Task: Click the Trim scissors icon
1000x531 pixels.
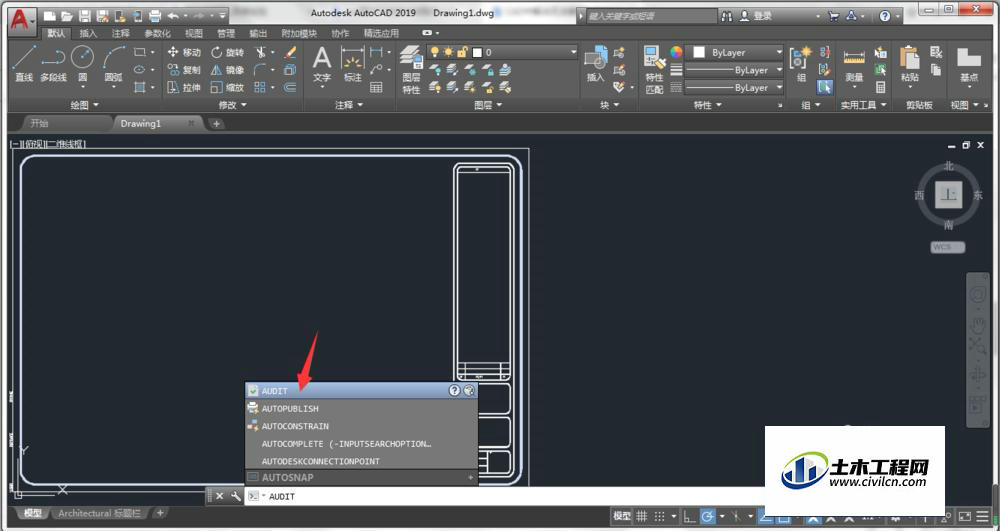Action: point(260,52)
